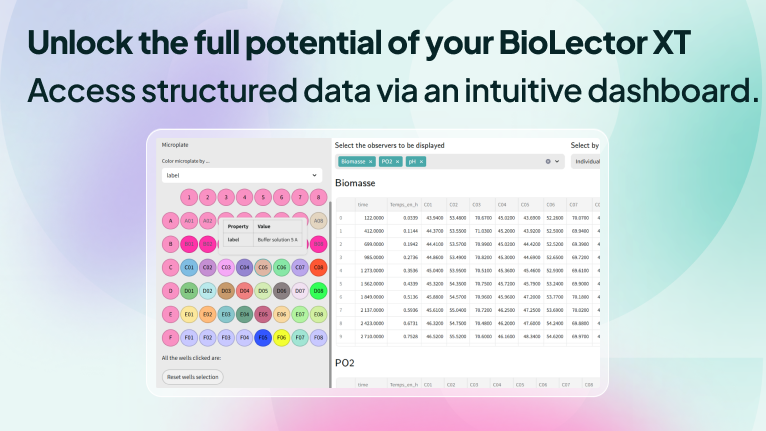The width and height of the screenshot is (766, 431).
Task: Click the Temps_en_h column header in Biomasse table
Action: [404, 203]
